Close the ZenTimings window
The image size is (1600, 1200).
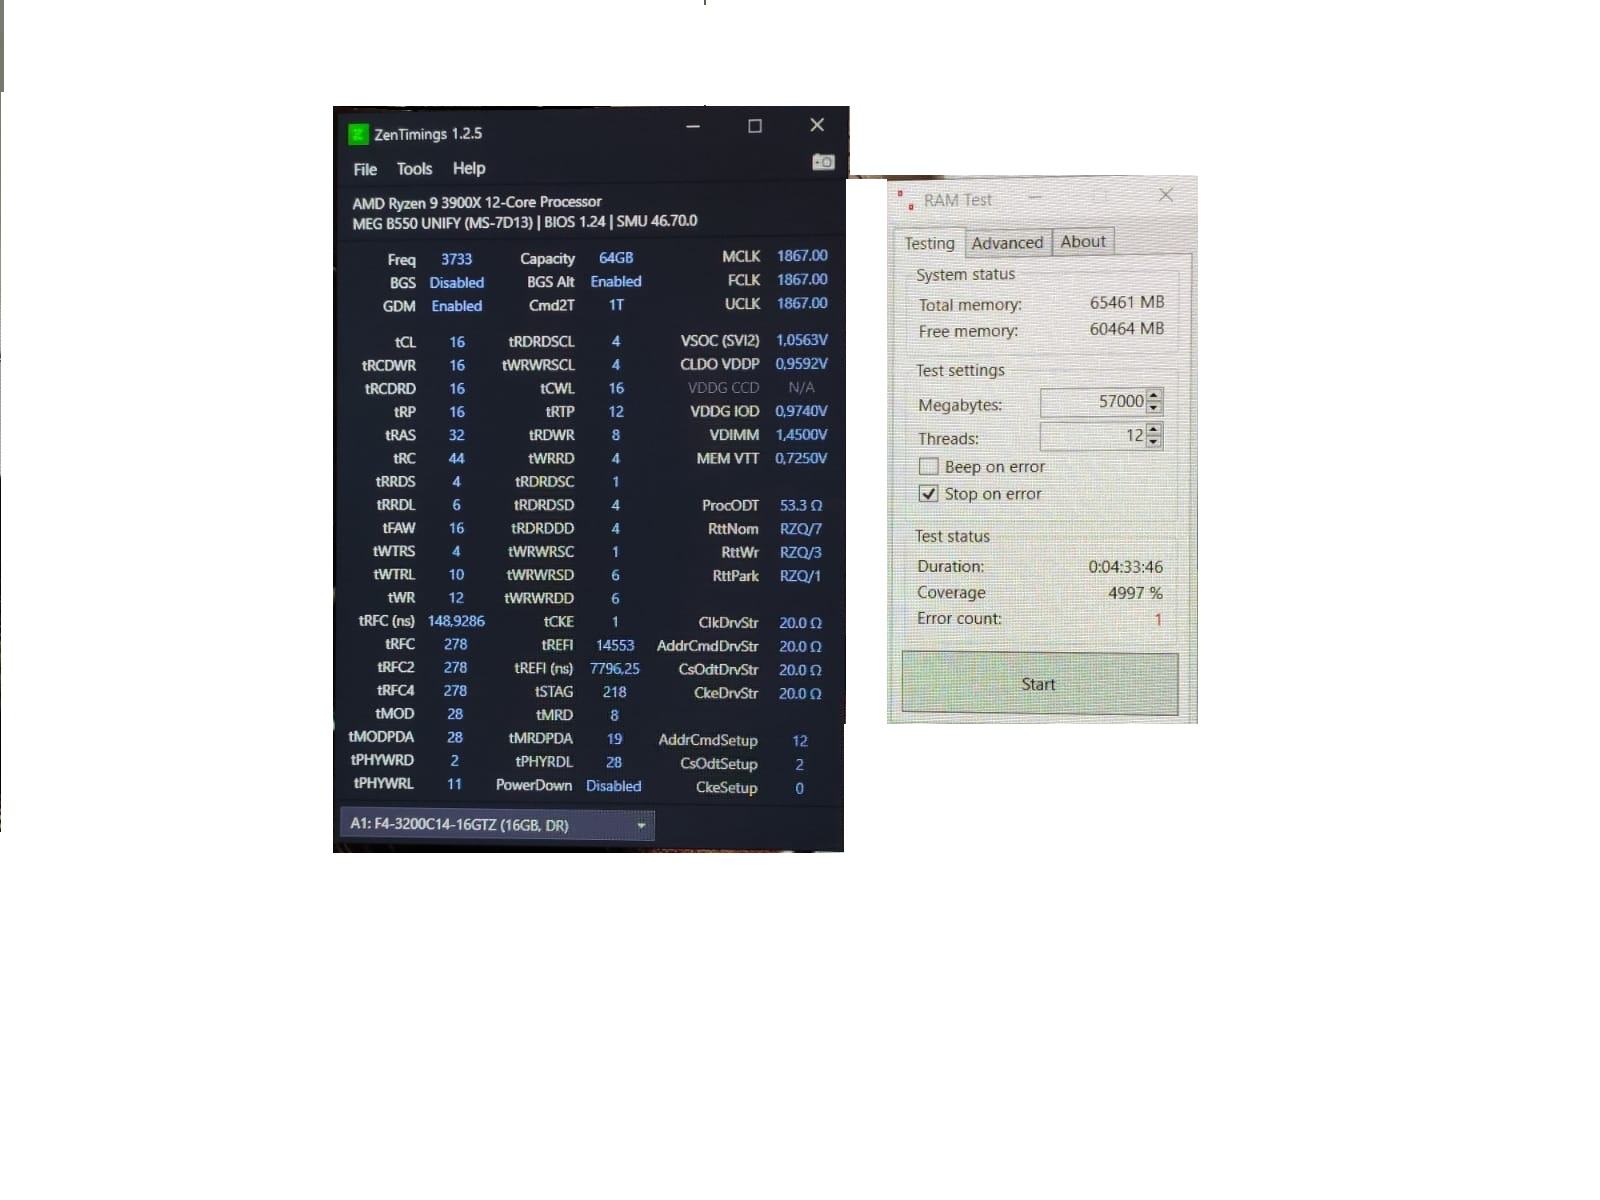tap(817, 125)
